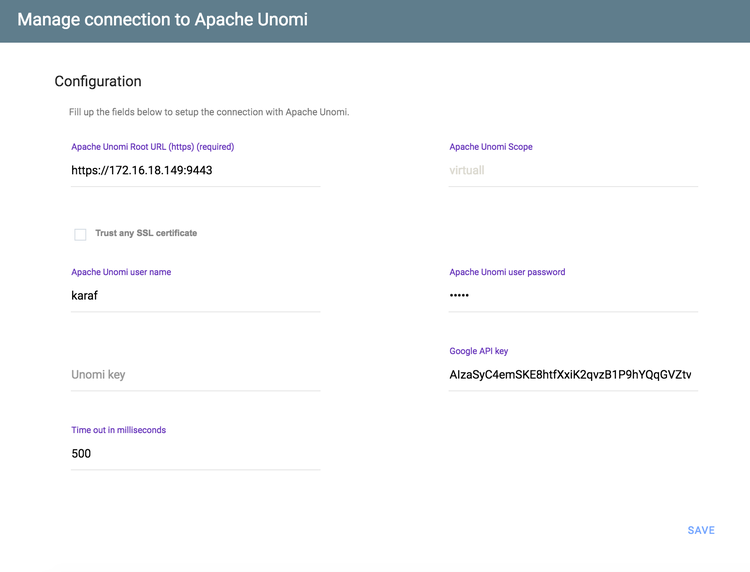Click the 'Trust any SSL certificate' label text
The width and height of the screenshot is (750, 572).
(x=146, y=233)
